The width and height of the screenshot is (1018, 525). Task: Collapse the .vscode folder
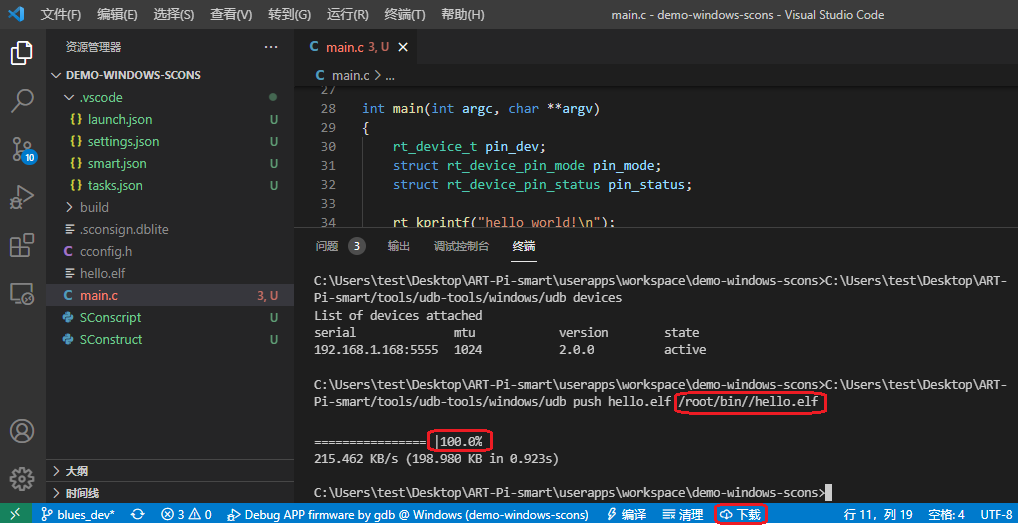(101, 97)
